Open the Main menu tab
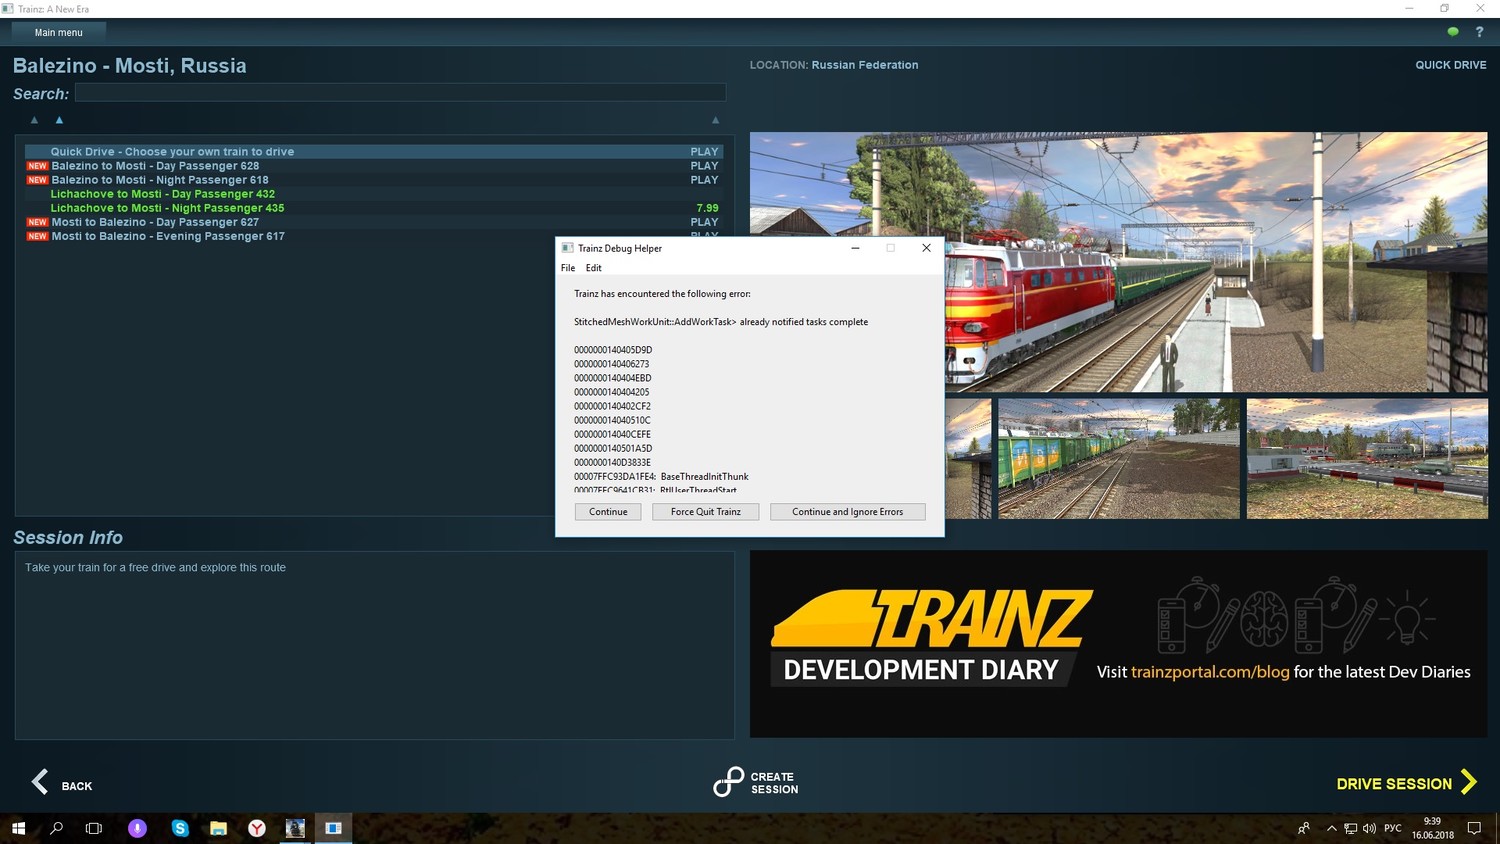The width and height of the screenshot is (1500, 844). coord(58,32)
